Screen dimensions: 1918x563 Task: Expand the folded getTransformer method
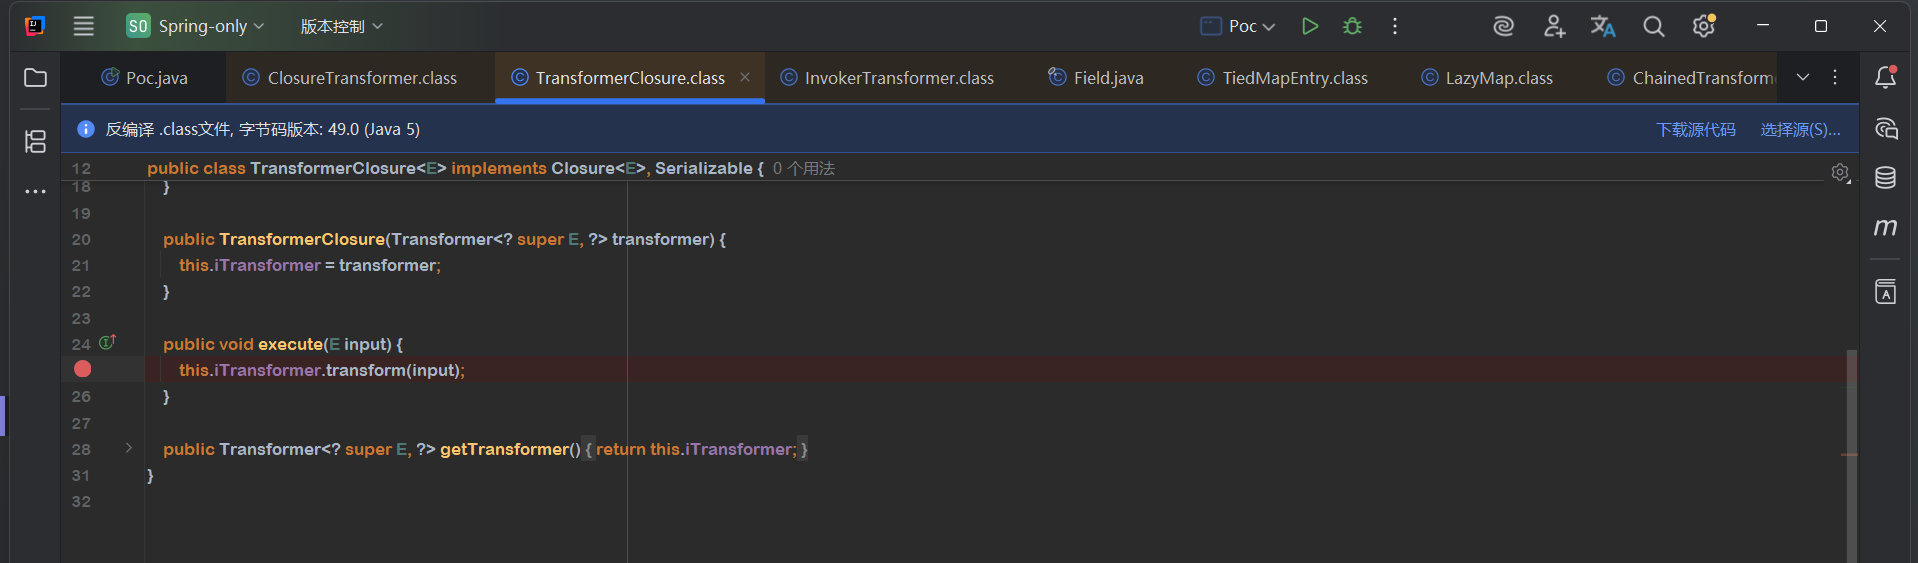pyautogui.click(x=129, y=449)
